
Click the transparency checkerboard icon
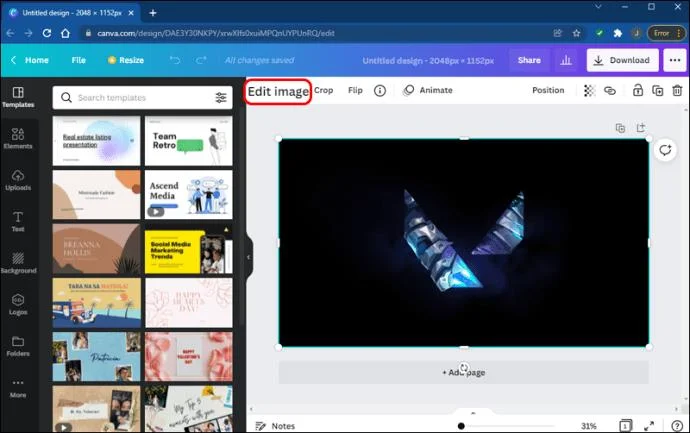[589, 91]
